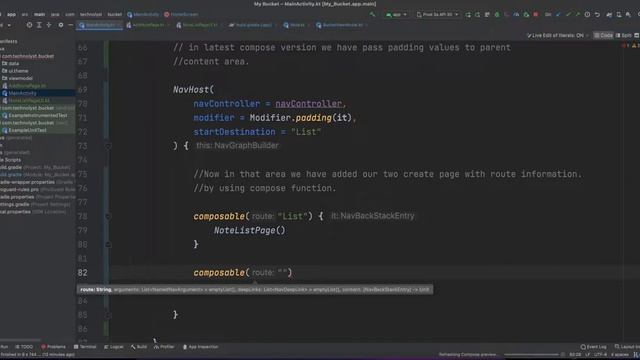Show Git history with the clock icon
640x360 pixels.
point(587,14)
